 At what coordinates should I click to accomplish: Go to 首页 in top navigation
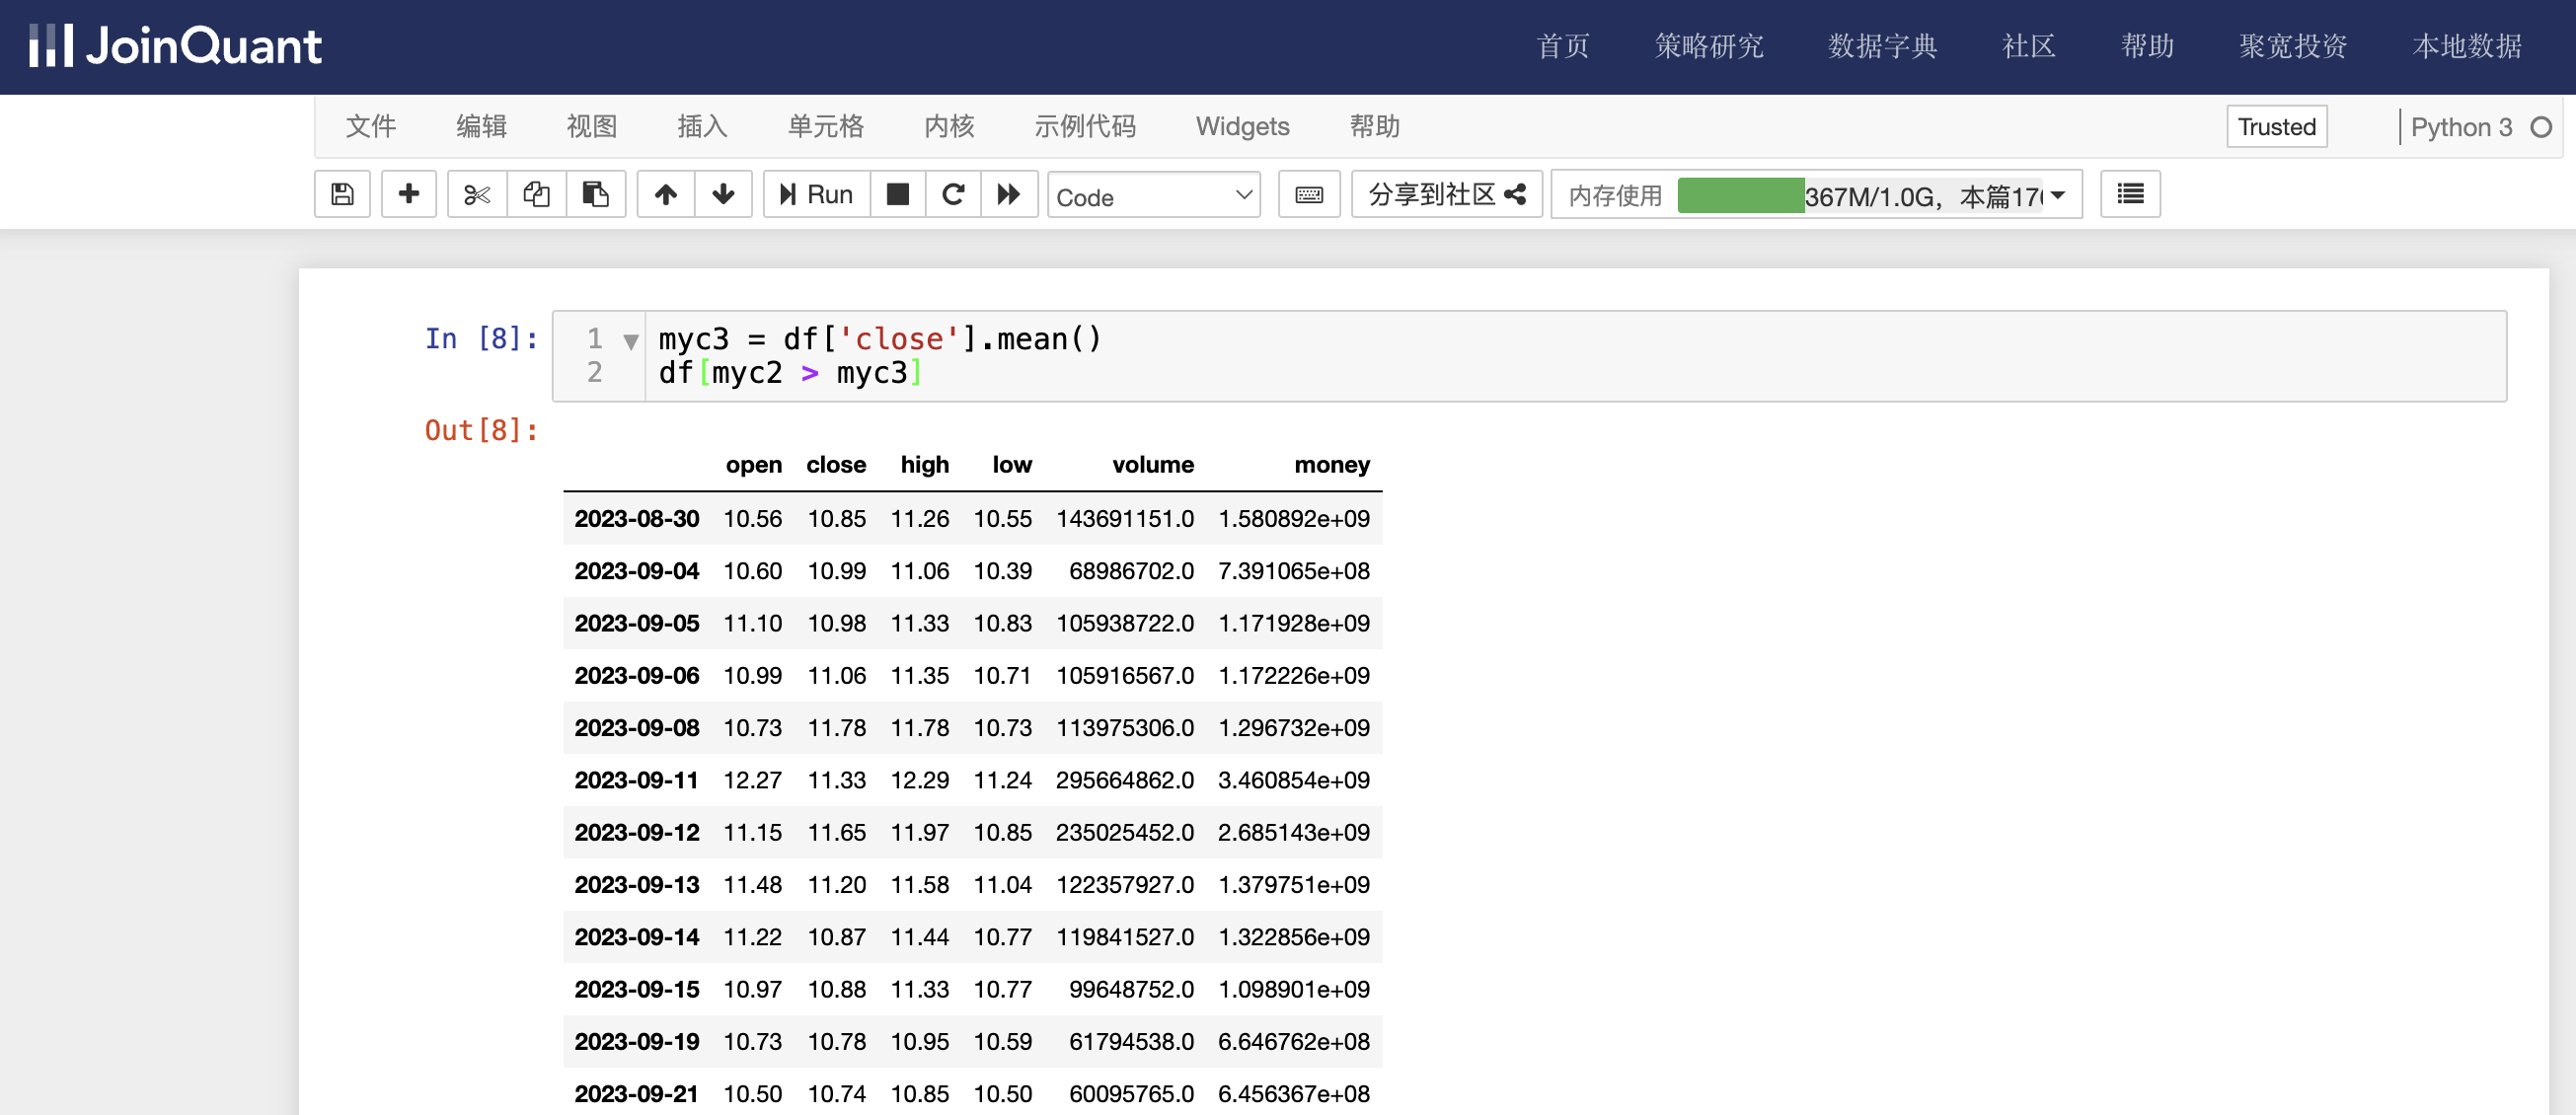click(x=1562, y=46)
